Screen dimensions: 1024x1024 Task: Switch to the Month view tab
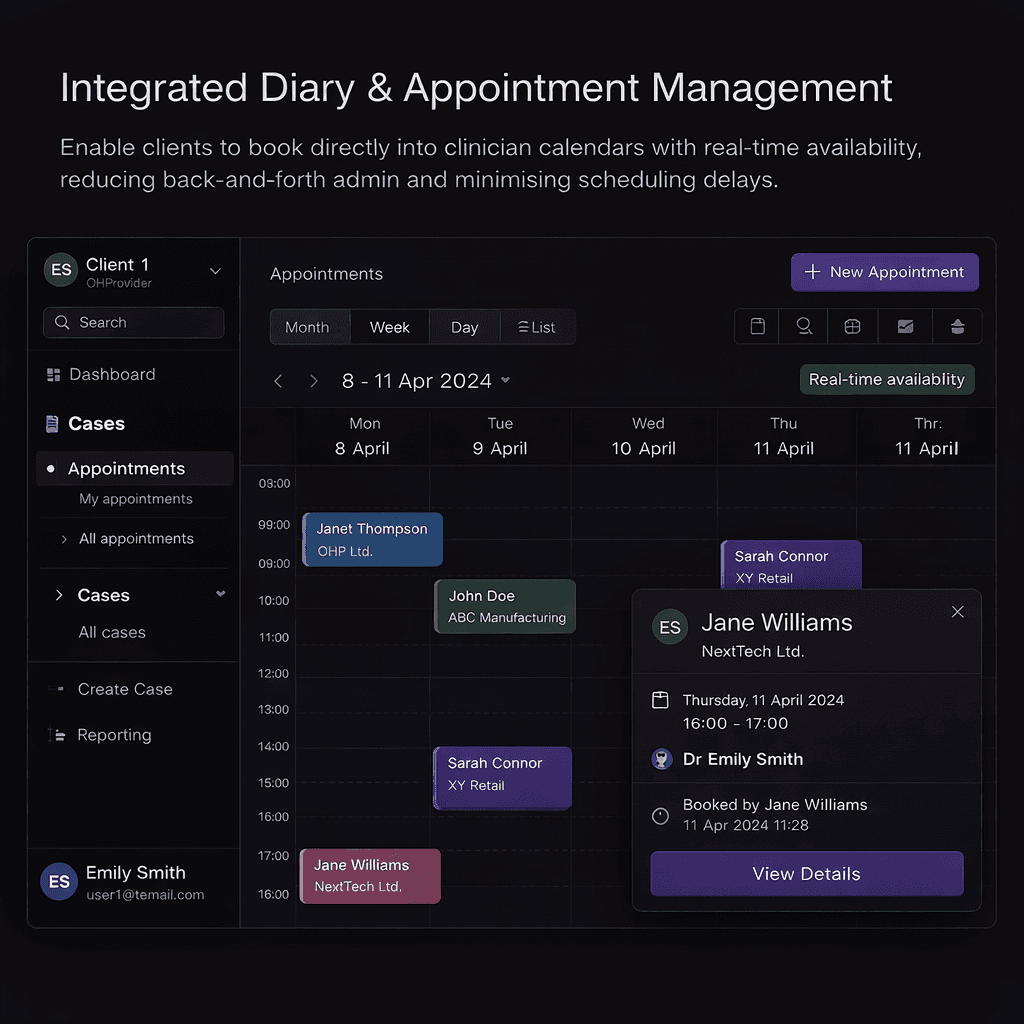[308, 327]
